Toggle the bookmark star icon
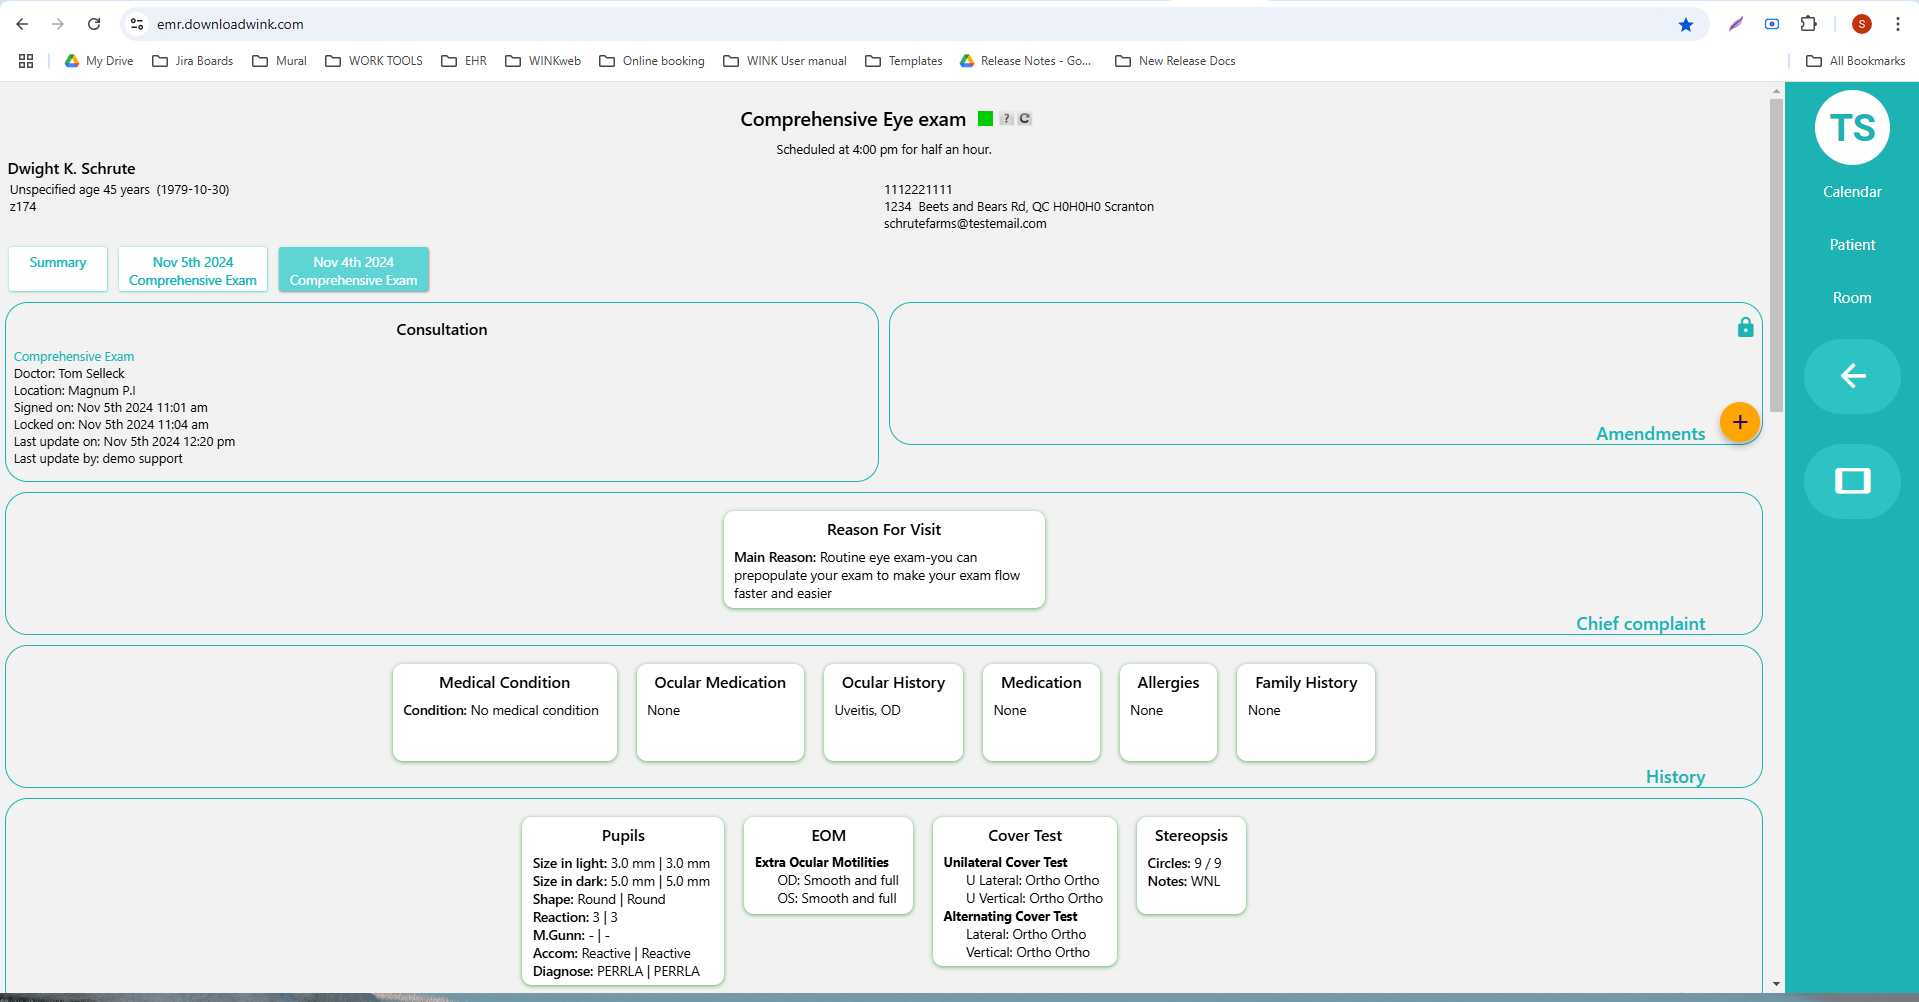The image size is (1919, 1002). point(1686,24)
